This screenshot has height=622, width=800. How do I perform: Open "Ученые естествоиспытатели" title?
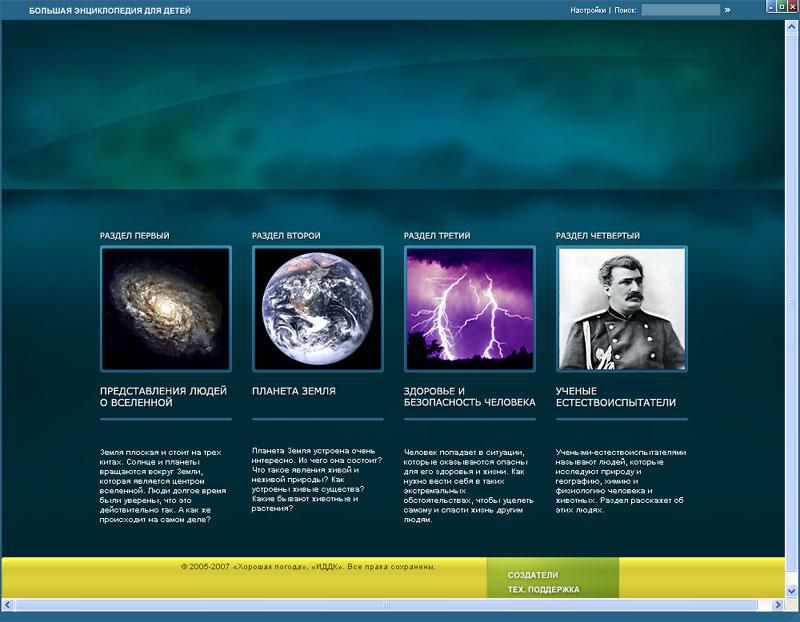pyautogui.click(x=616, y=396)
